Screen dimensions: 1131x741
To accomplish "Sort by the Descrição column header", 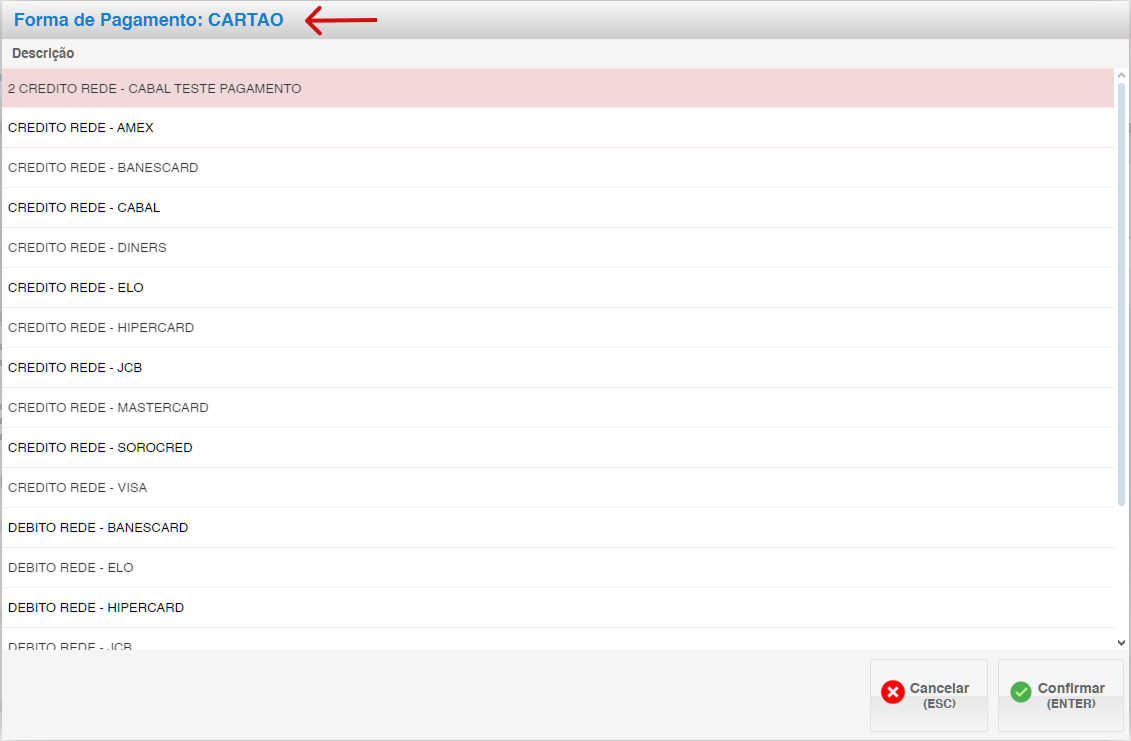I will point(43,53).
